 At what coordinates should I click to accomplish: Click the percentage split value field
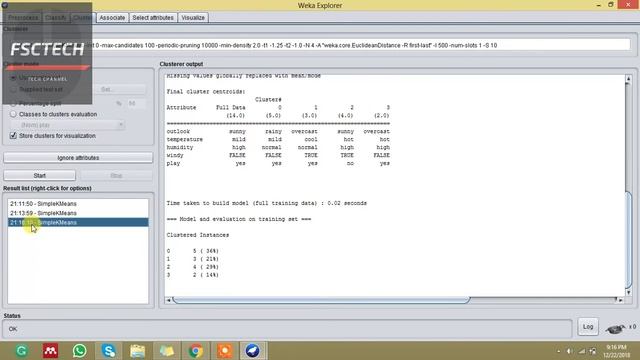tap(136, 104)
